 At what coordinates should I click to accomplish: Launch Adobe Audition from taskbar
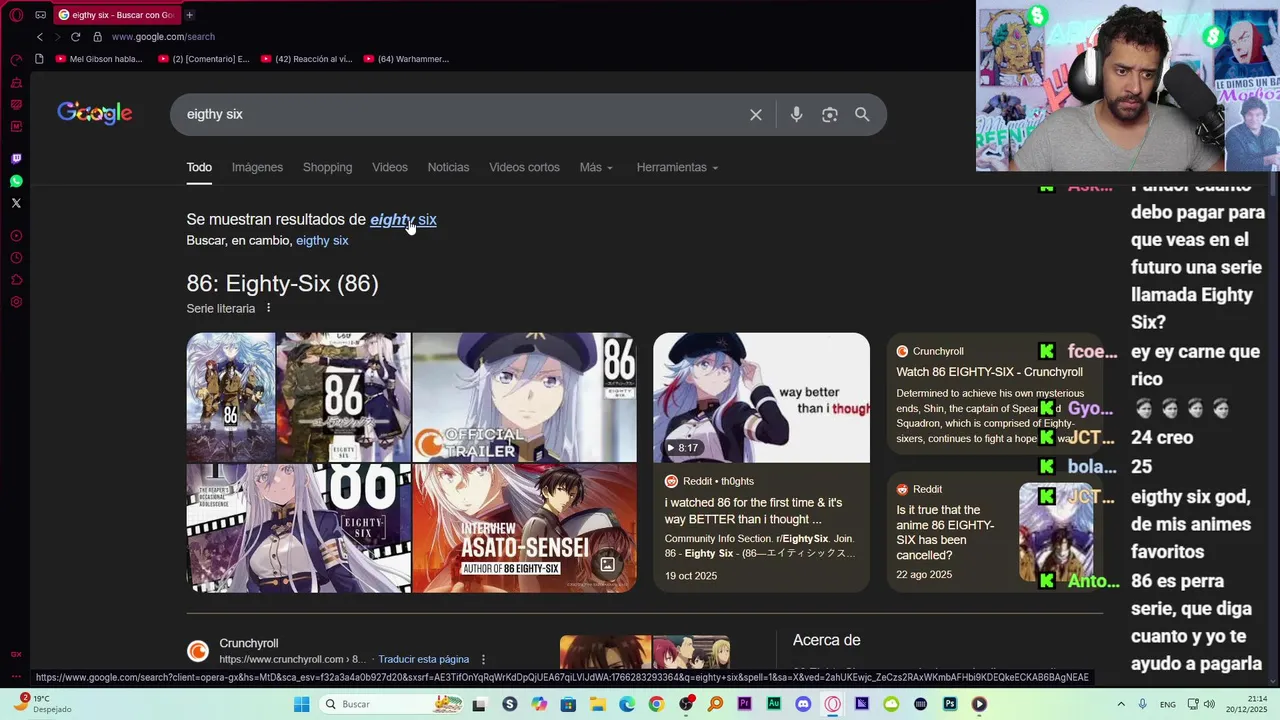click(x=774, y=704)
